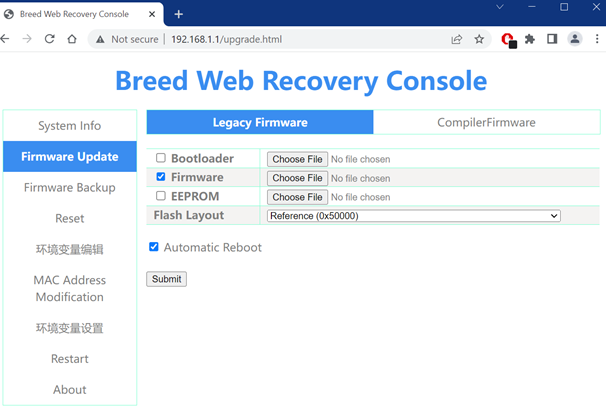Choose File for the Firmware row

coord(297,178)
